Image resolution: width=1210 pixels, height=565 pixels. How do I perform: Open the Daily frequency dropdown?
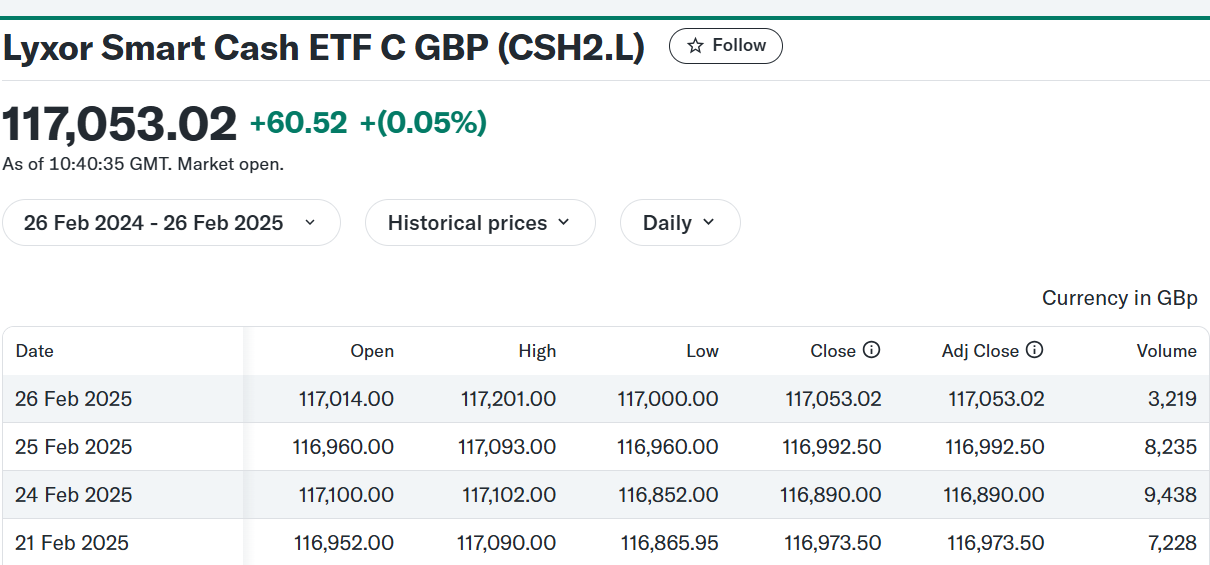tap(680, 223)
